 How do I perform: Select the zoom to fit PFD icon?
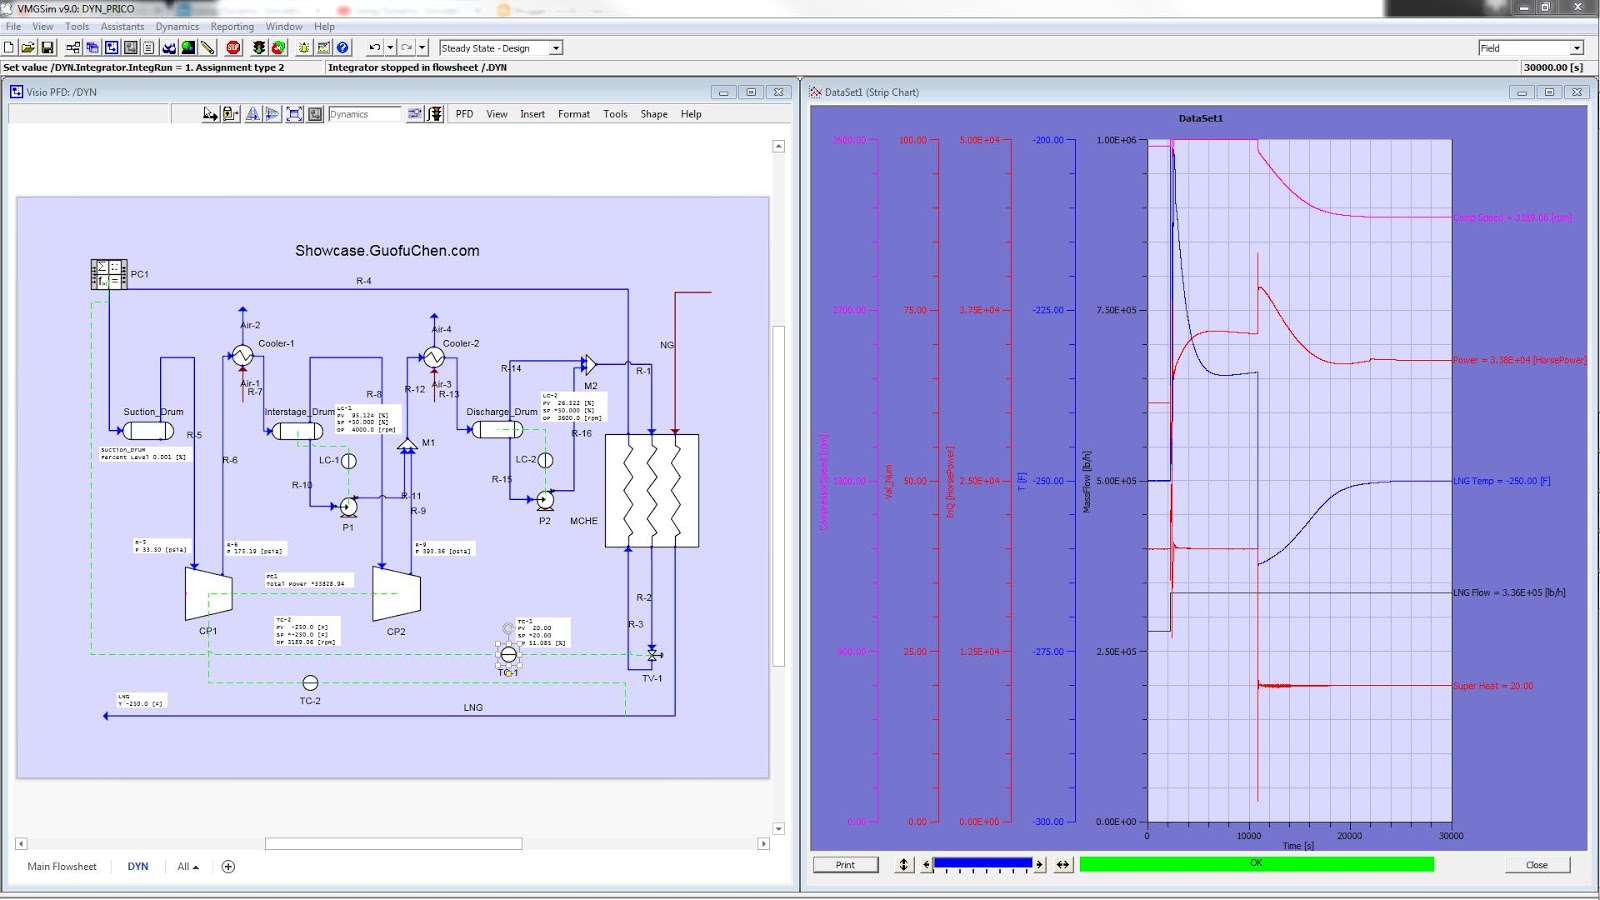click(x=292, y=113)
